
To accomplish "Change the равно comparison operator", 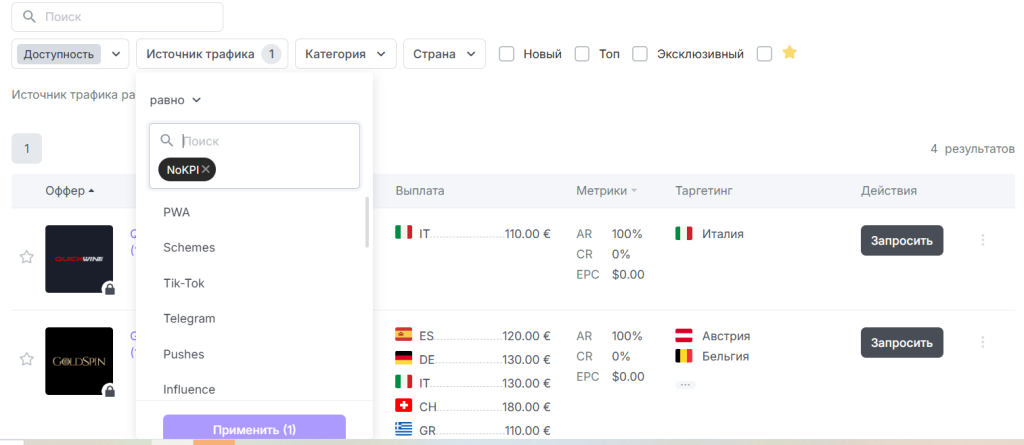I will (x=175, y=100).
